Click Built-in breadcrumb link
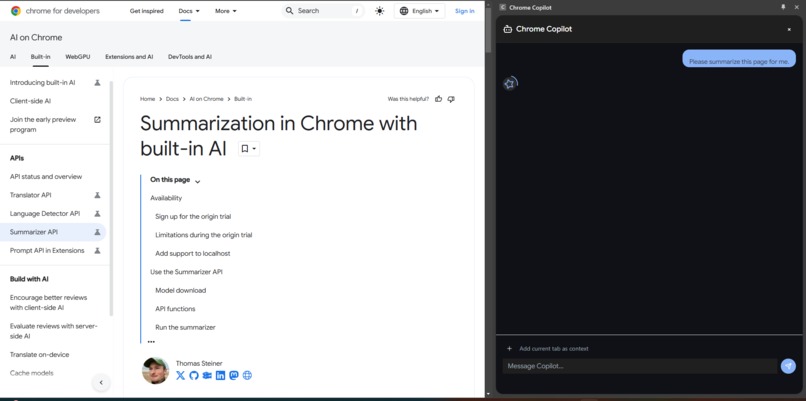This screenshot has width=806, height=401. (243, 99)
